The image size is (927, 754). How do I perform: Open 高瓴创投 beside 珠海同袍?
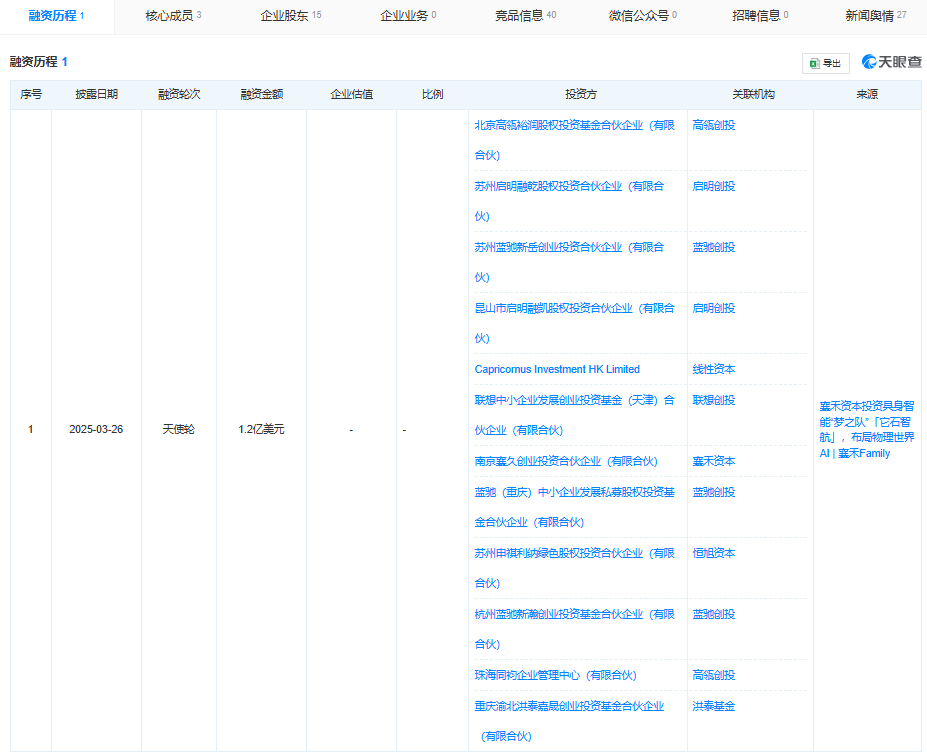[x=714, y=675]
